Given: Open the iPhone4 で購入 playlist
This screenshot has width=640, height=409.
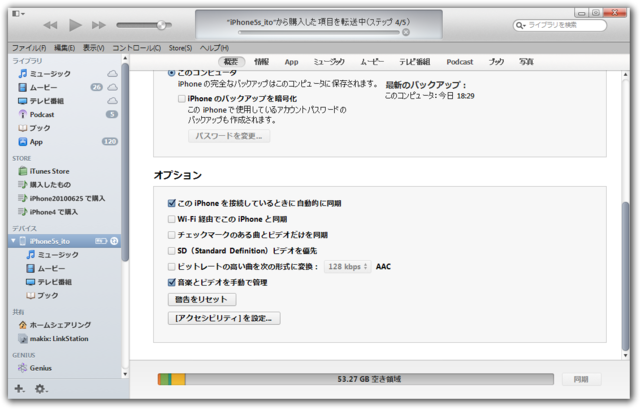Looking at the screenshot, I should tap(48, 212).
